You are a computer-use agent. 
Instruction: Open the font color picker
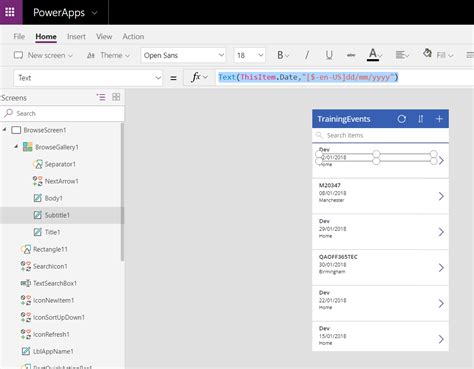[374, 55]
